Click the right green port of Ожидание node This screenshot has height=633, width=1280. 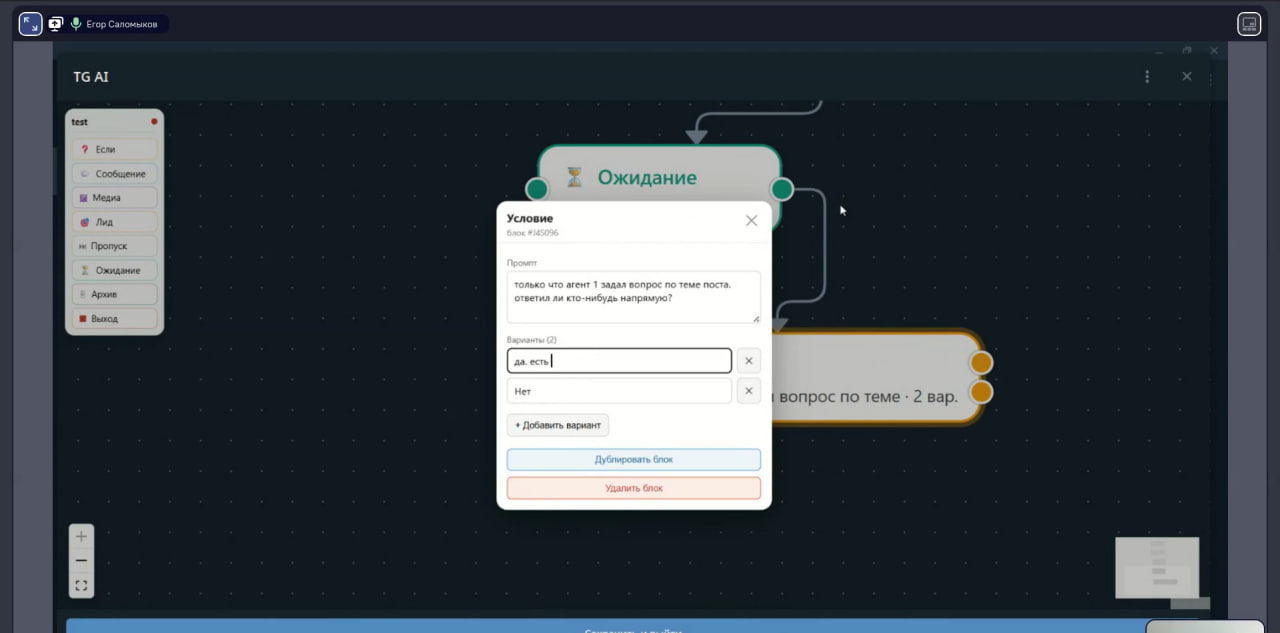tap(782, 189)
